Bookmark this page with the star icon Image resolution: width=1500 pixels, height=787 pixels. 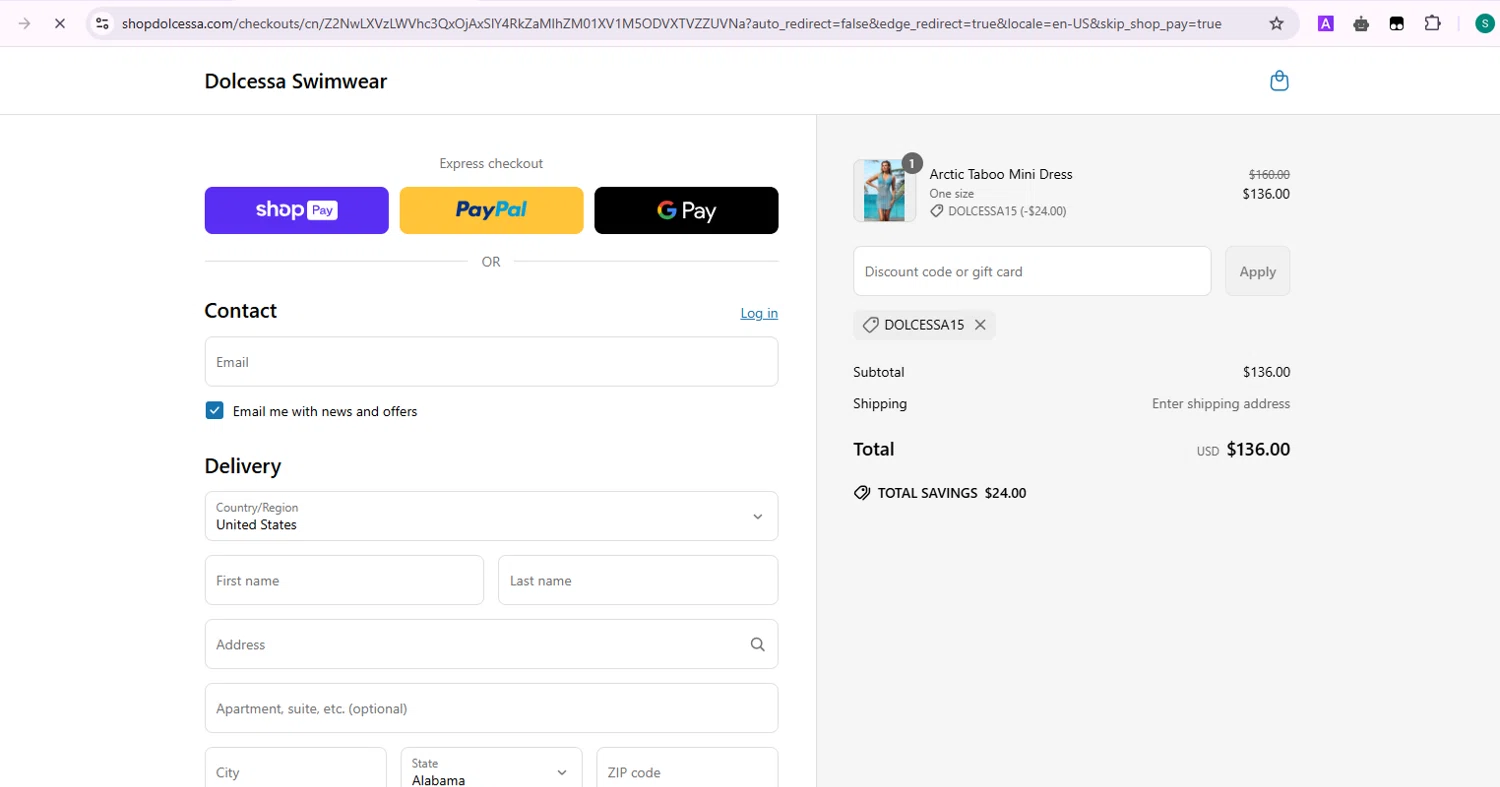pyautogui.click(x=1276, y=23)
